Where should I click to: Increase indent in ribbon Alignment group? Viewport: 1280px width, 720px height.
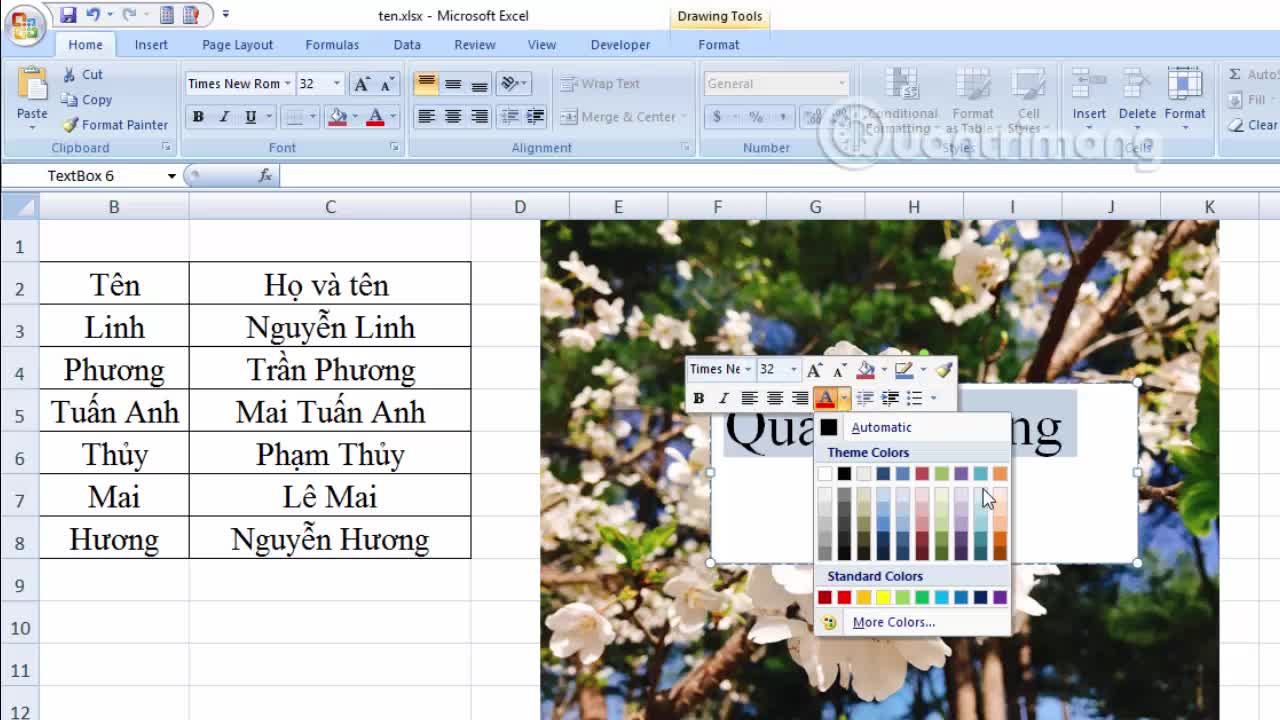click(535, 117)
